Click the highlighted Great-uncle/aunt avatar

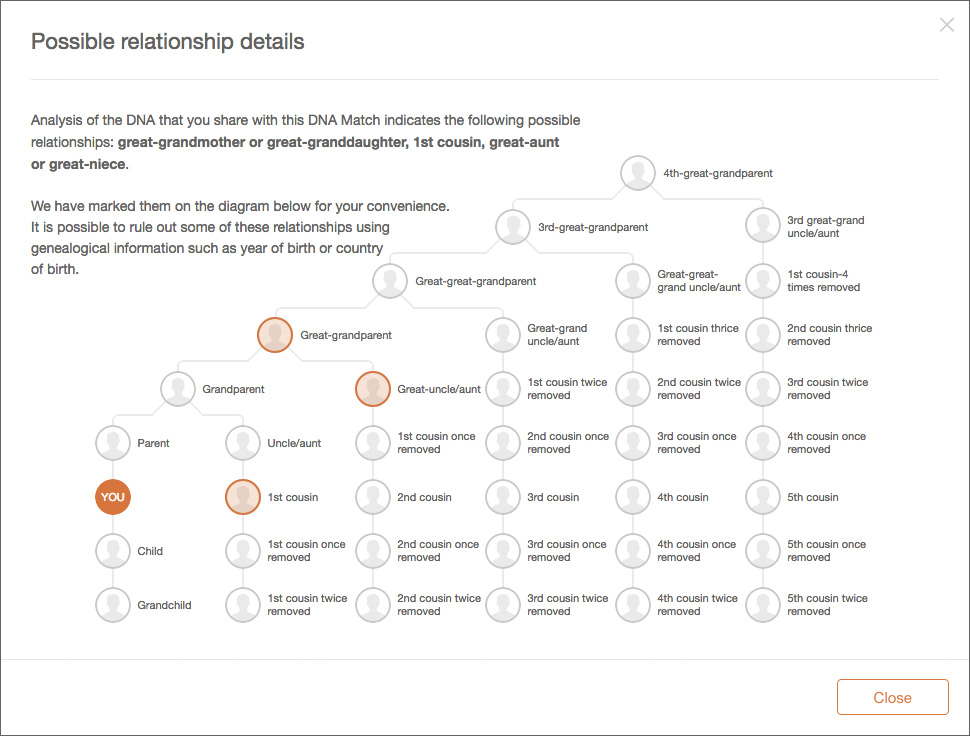pos(372,389)
